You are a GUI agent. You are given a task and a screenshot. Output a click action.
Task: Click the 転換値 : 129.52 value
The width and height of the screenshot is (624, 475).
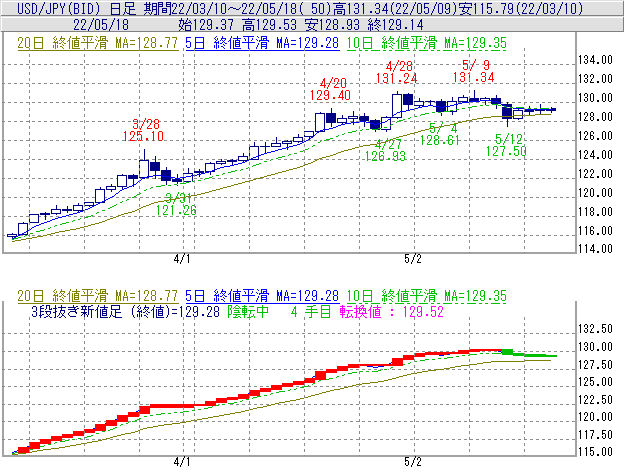[x=392, y=312]
